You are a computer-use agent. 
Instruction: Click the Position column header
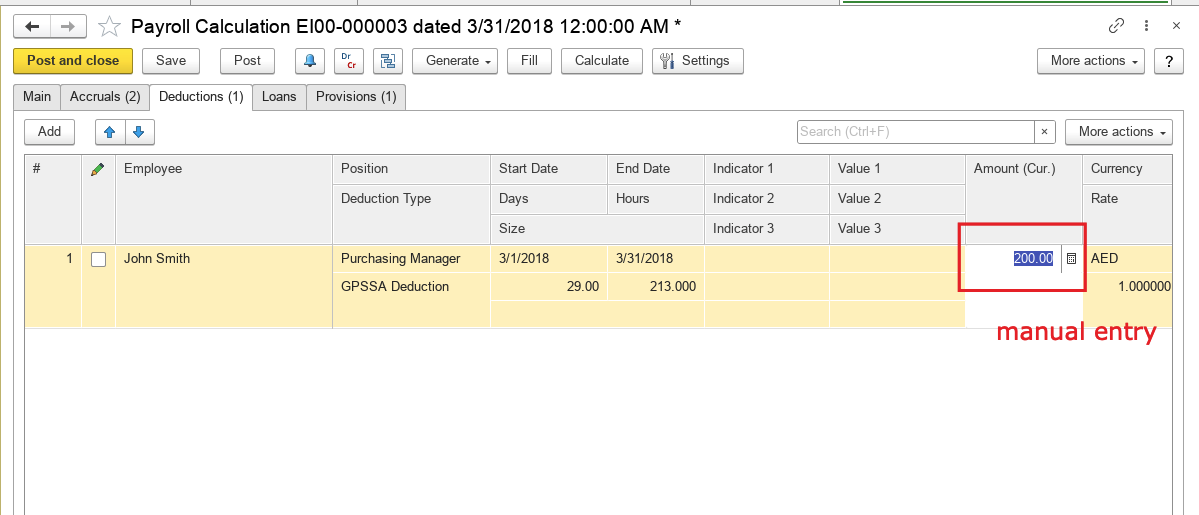tap(411, 169)
